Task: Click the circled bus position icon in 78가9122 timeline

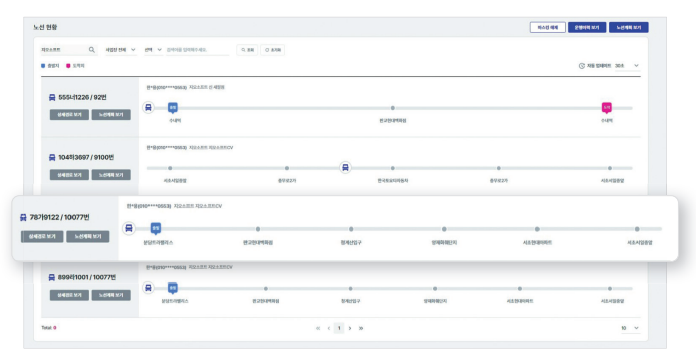Action: tap(129, 229)
